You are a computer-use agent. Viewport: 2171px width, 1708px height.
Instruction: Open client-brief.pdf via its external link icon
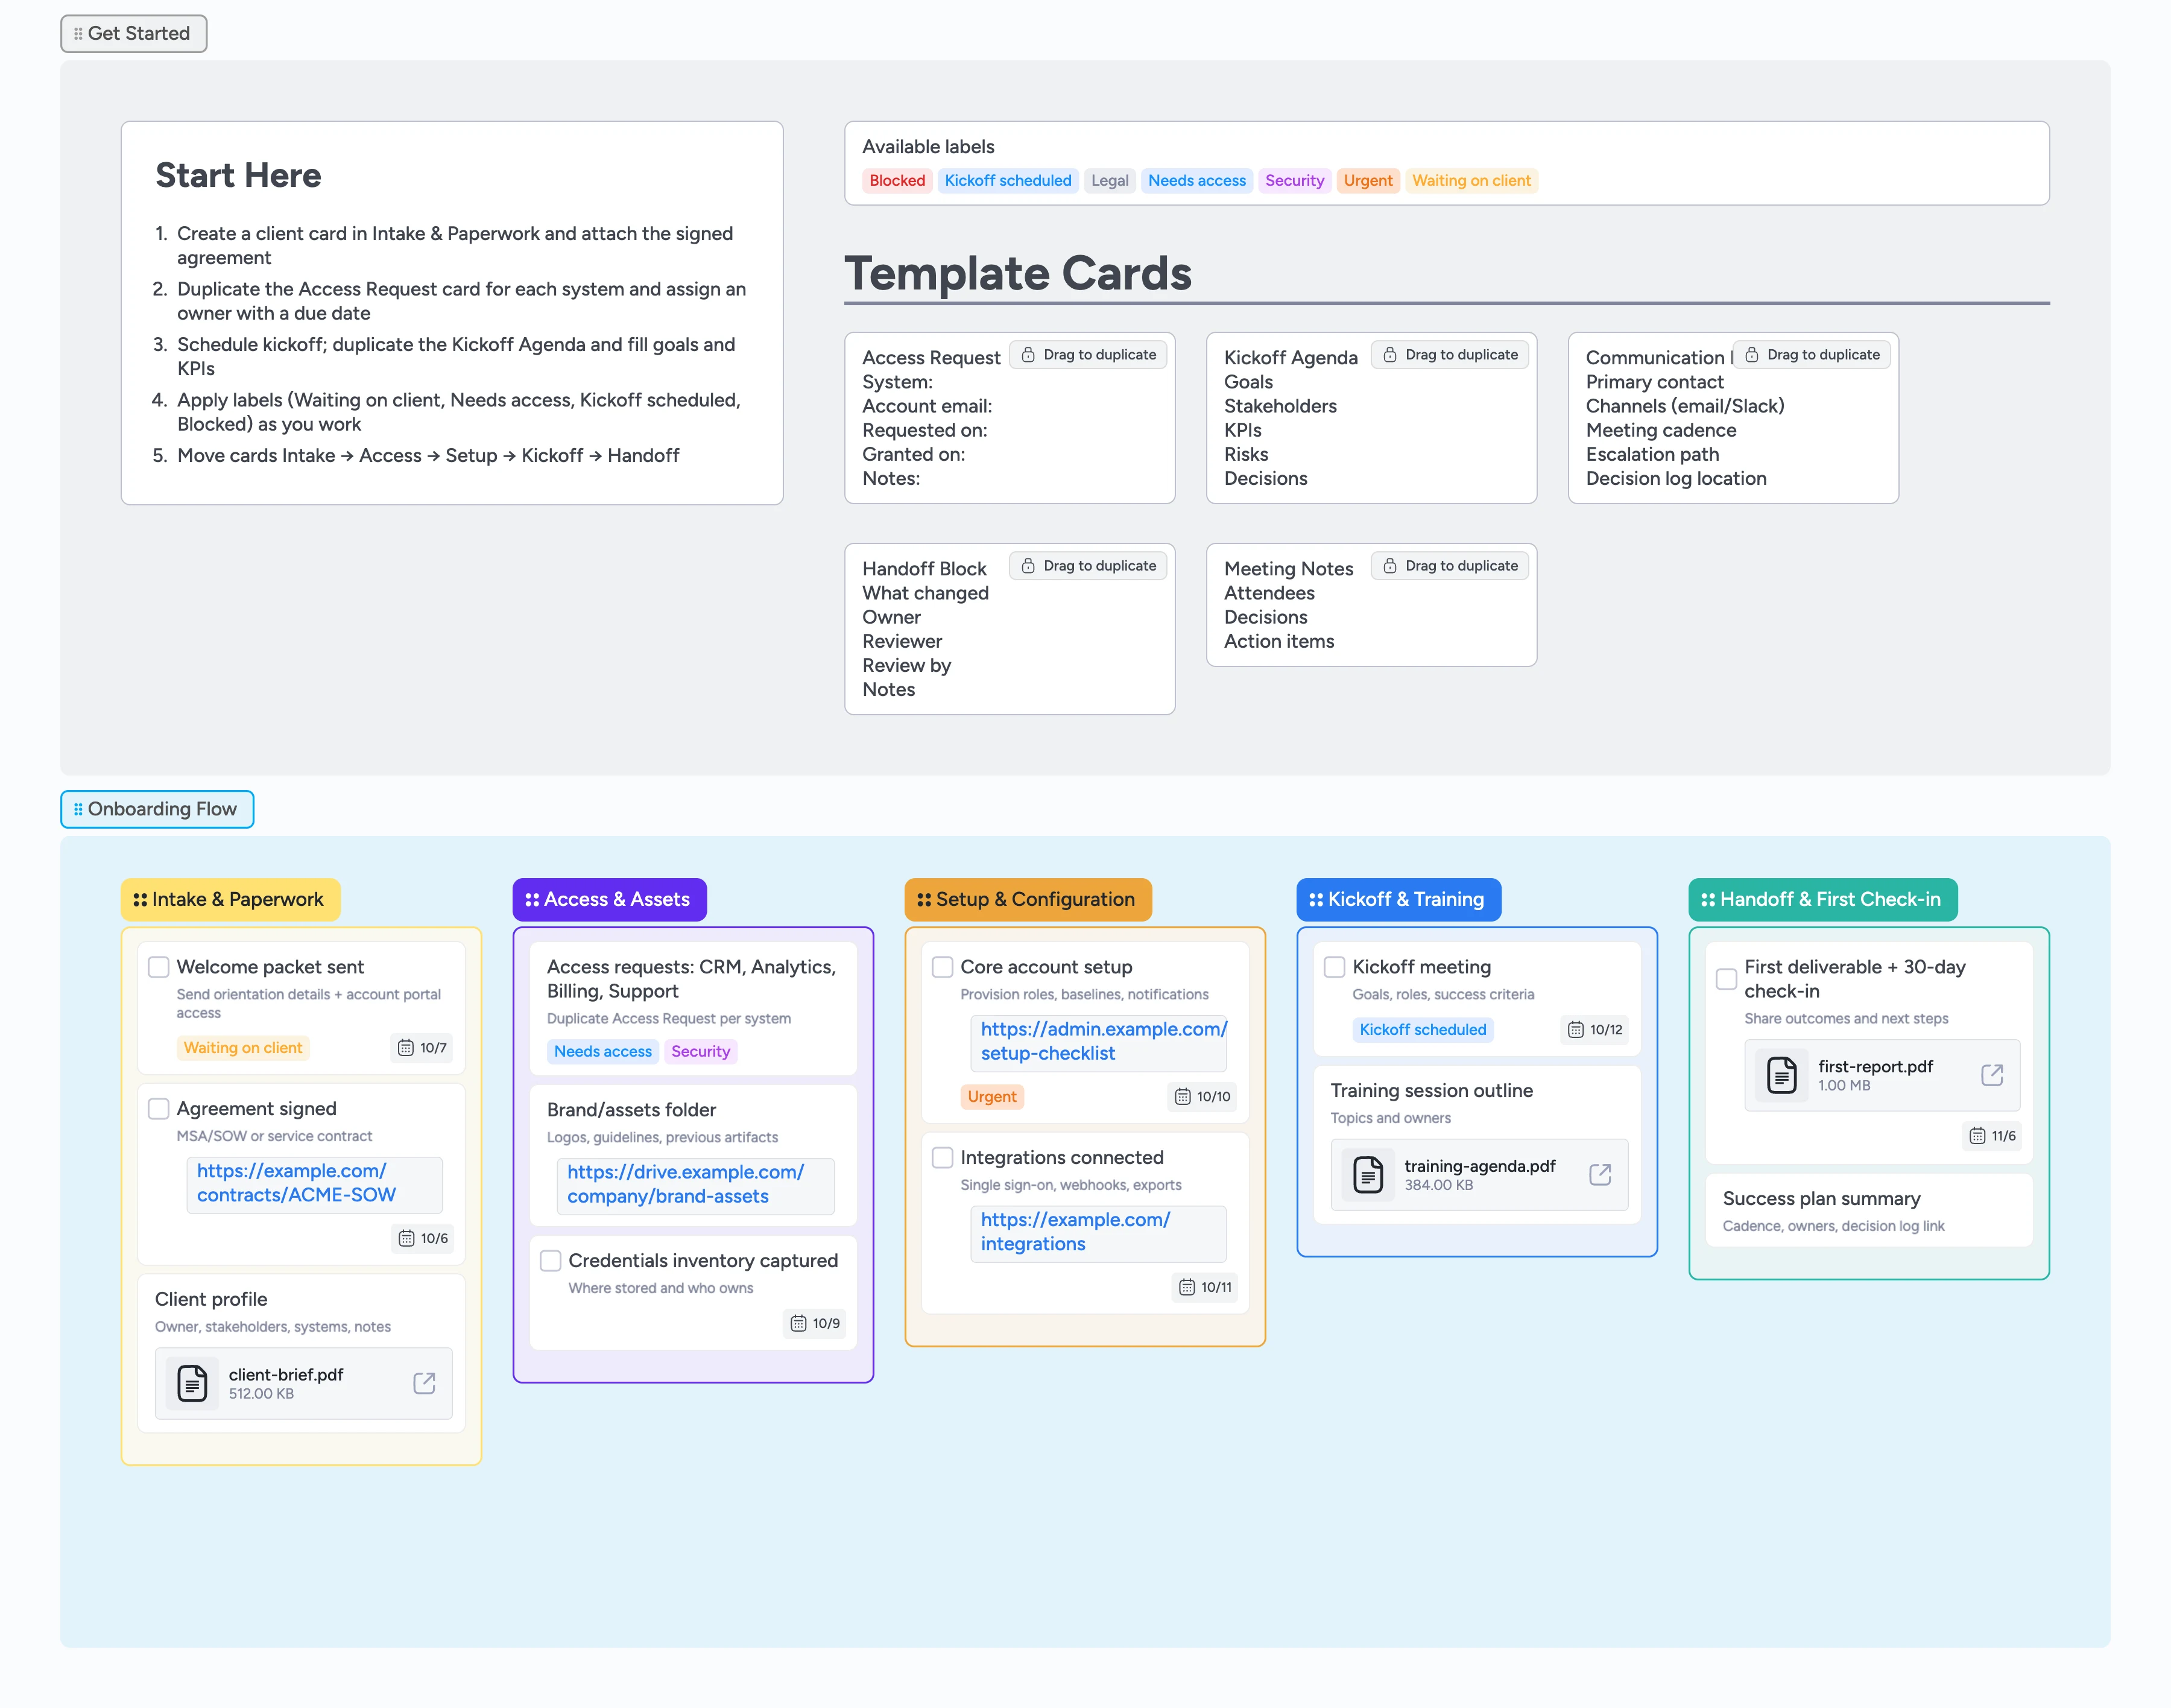(x=424, y=1383)
